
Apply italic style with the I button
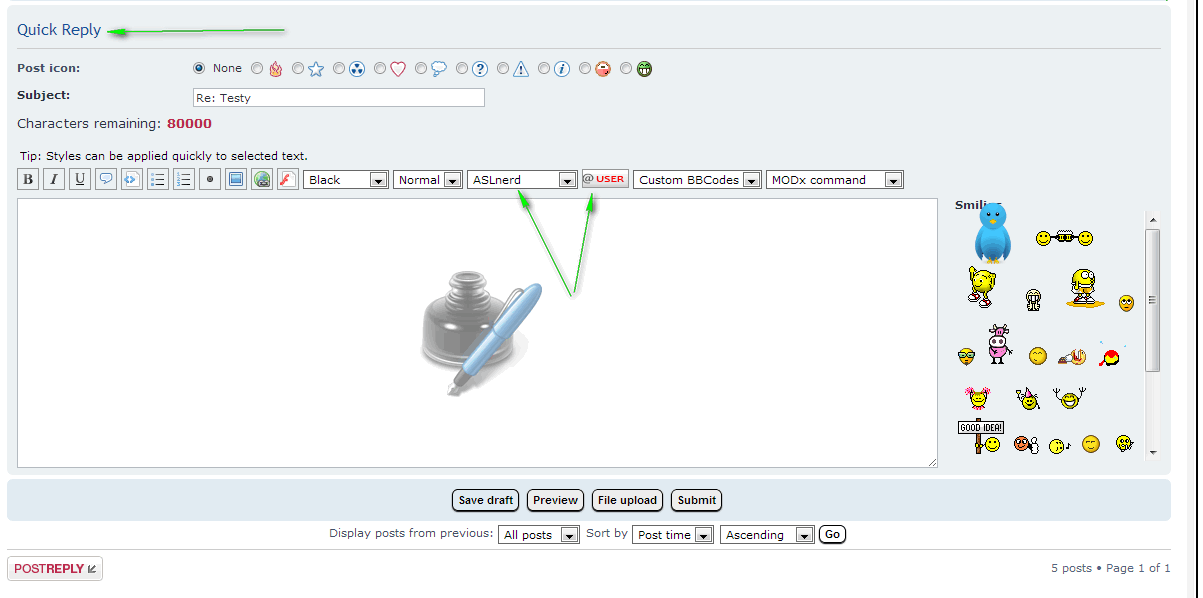(x=54, y=180)
